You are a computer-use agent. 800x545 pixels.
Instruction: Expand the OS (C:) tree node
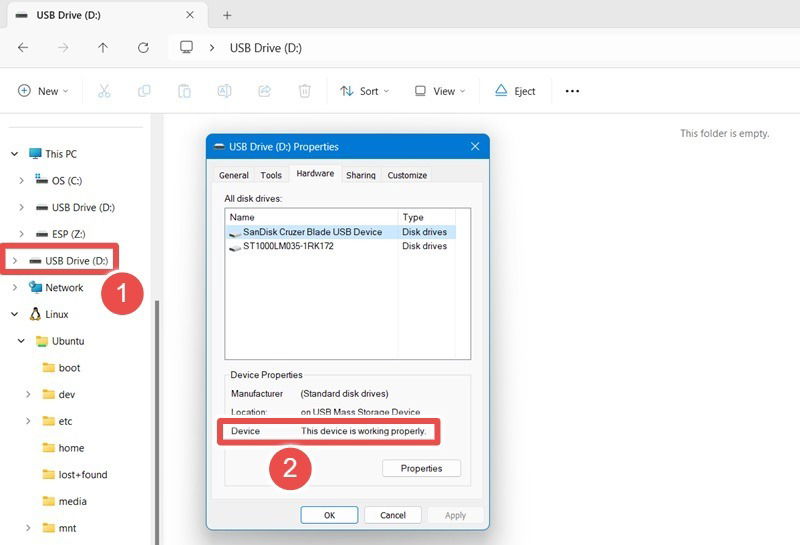pyautogui.click(x=22, y=181)
